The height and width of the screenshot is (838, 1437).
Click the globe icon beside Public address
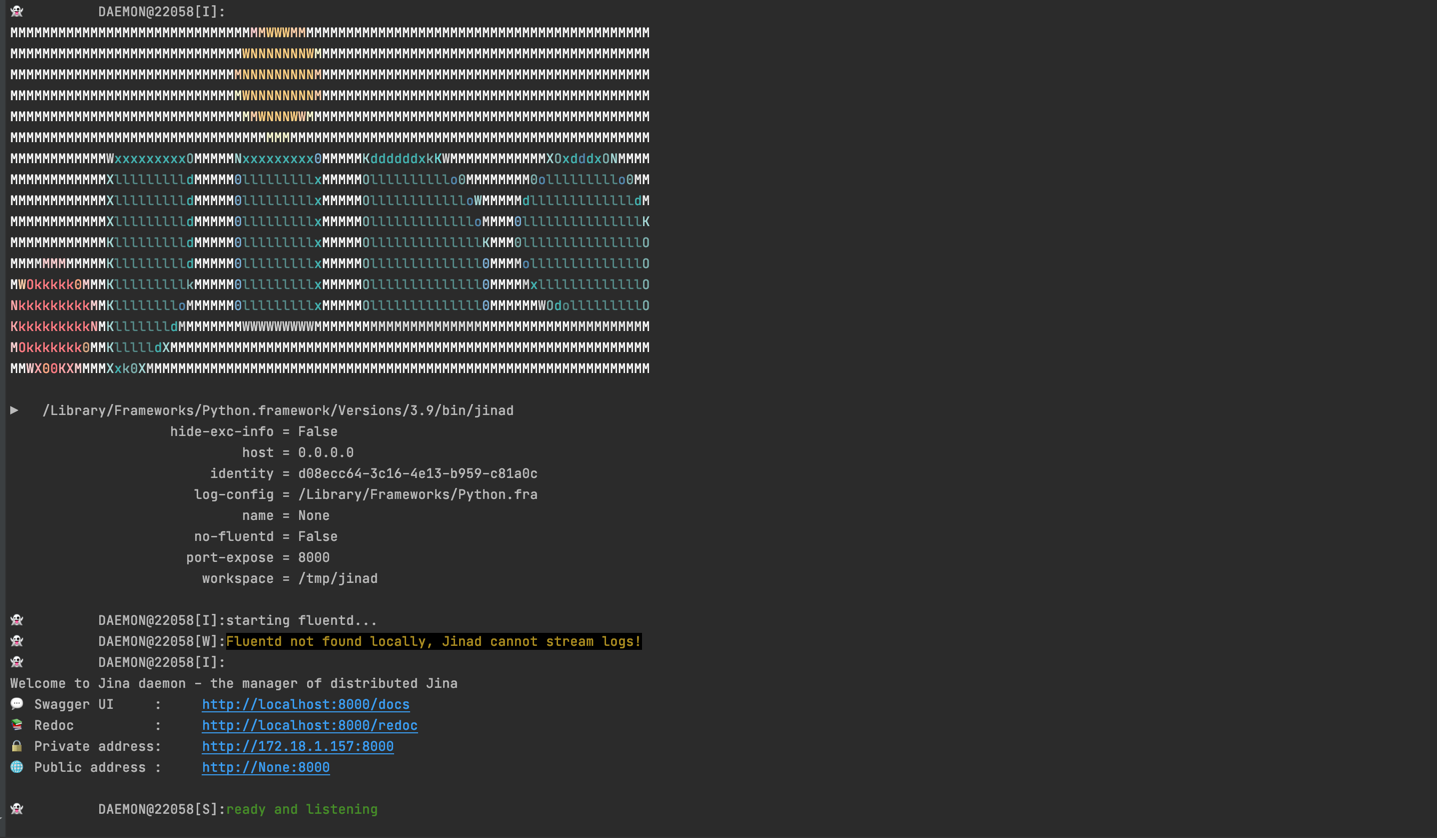17,767
